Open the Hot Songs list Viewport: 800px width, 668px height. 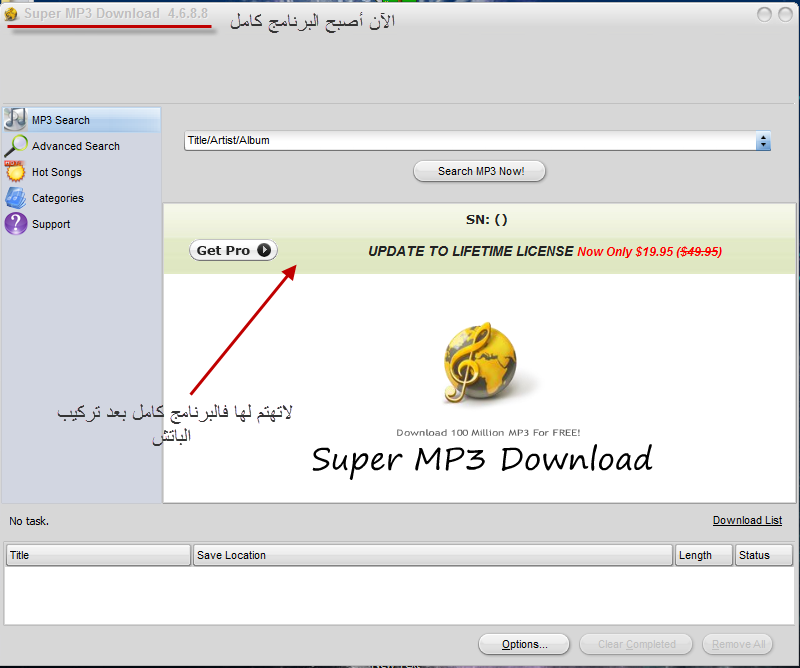pos(82,172)
